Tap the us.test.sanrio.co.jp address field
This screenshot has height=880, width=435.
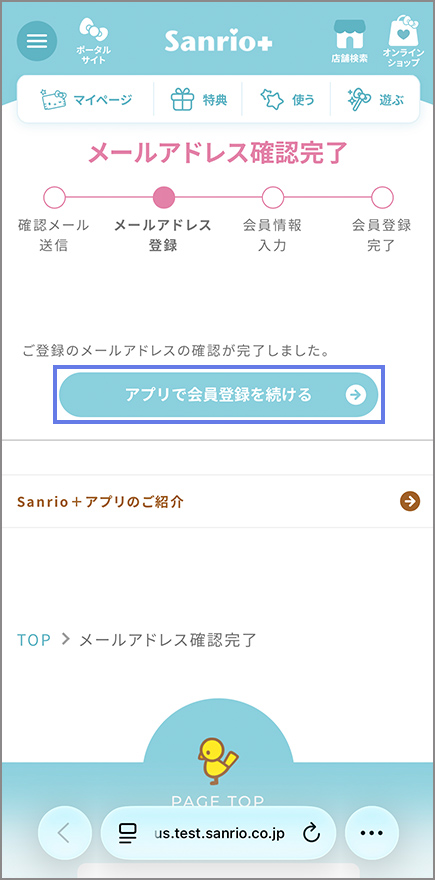219,833
